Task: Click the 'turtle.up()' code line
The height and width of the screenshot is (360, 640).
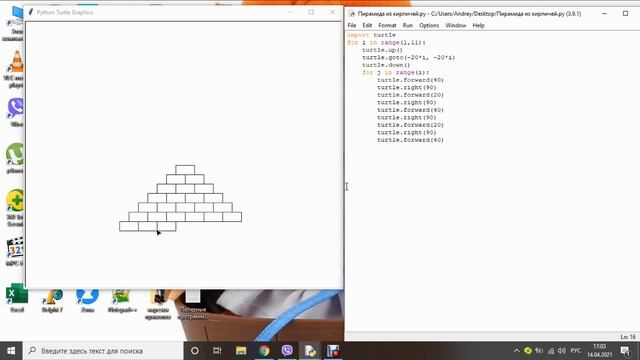Action: 382,50
